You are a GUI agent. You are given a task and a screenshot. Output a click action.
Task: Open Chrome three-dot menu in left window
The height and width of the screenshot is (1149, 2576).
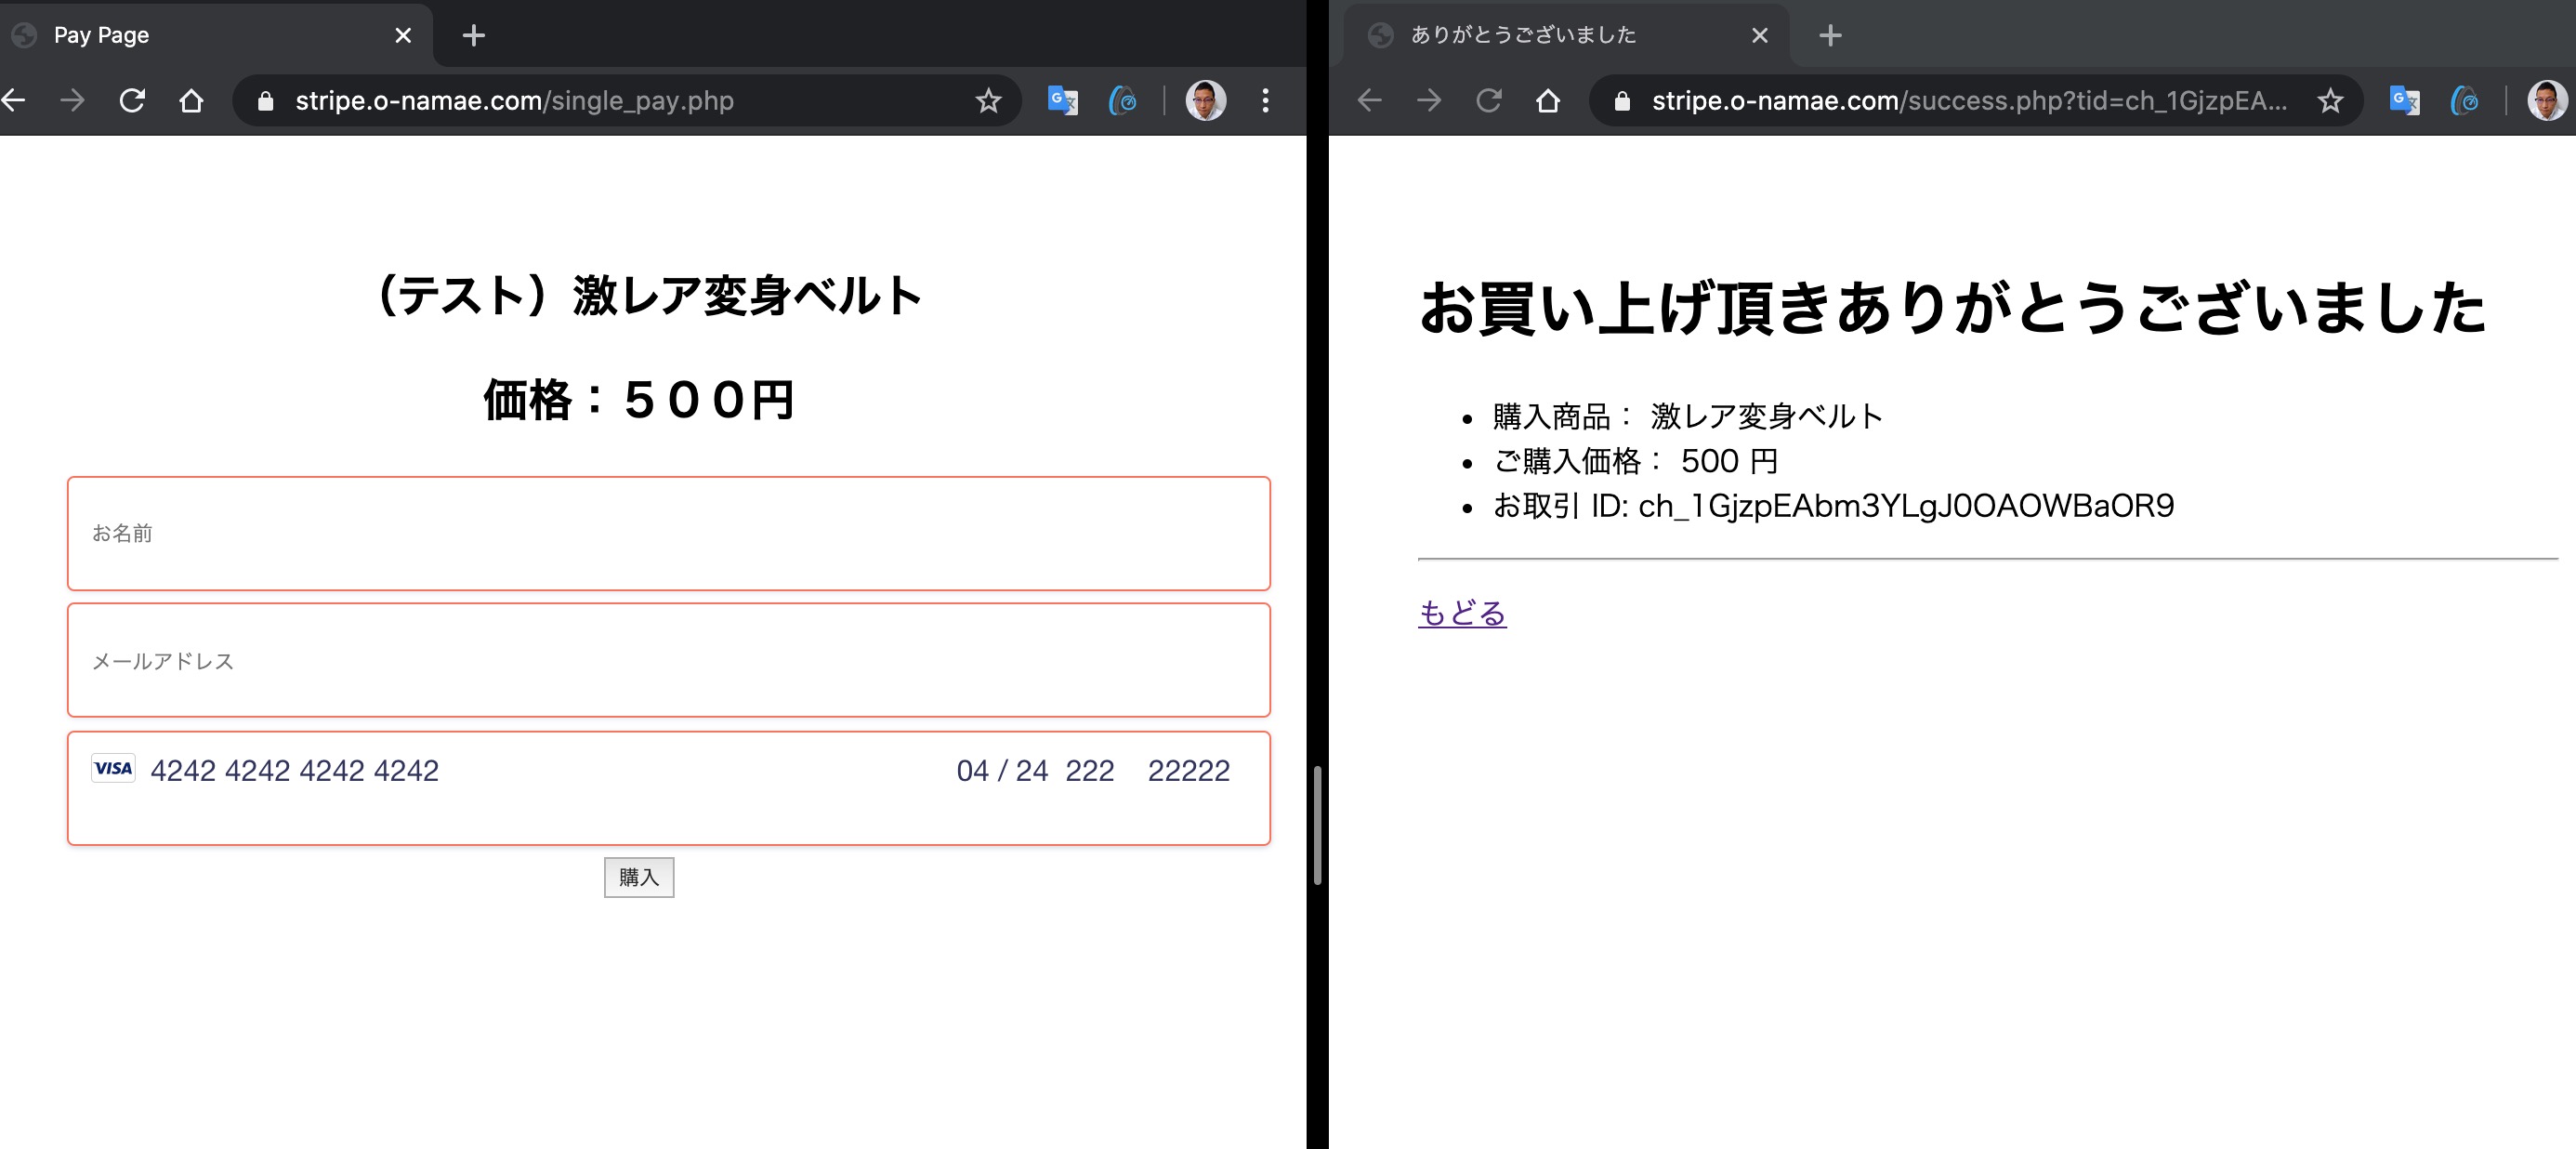click(1265, 101)
